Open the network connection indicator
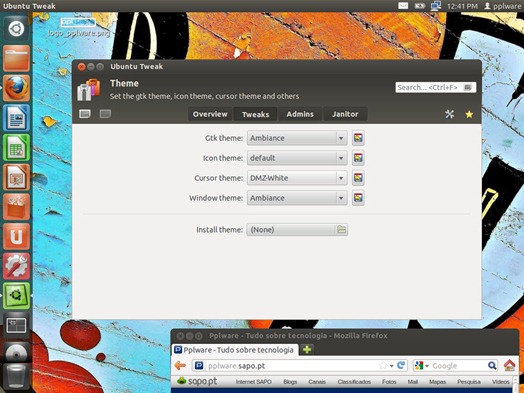Viewport: 524px width, 393px height. tap(435, 6)
